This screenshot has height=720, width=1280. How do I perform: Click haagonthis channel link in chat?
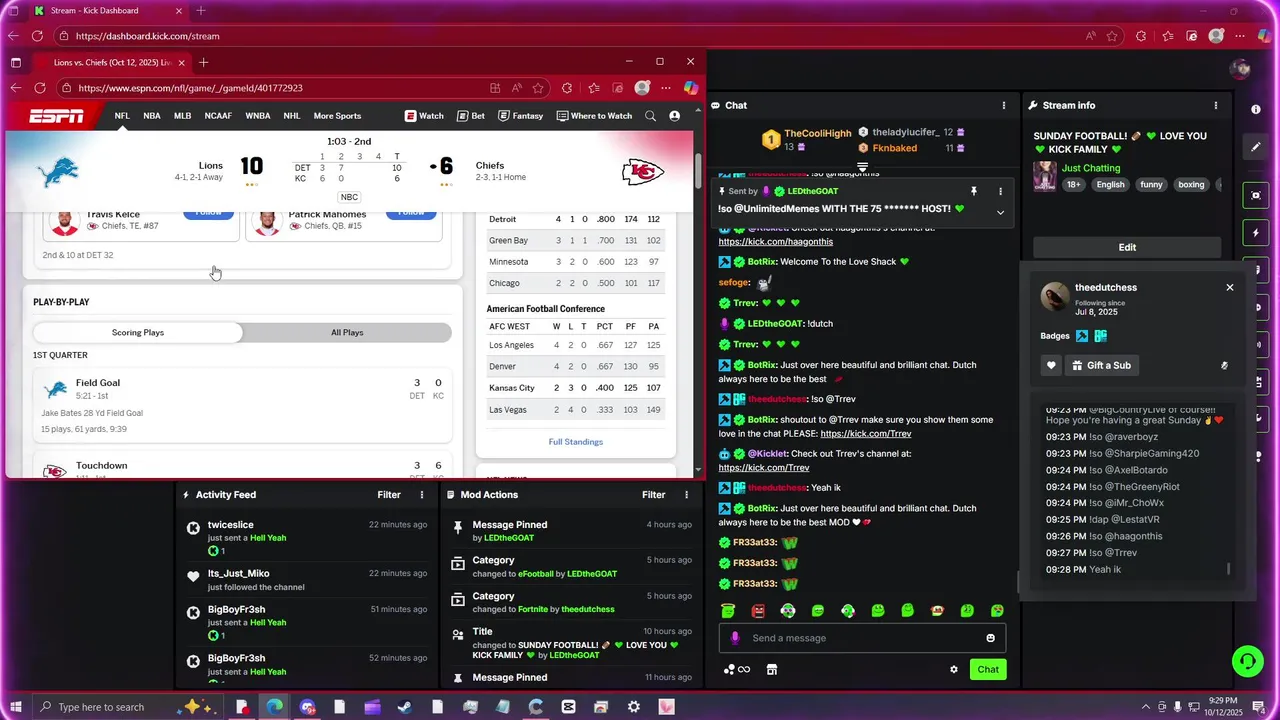coord(775,241)
